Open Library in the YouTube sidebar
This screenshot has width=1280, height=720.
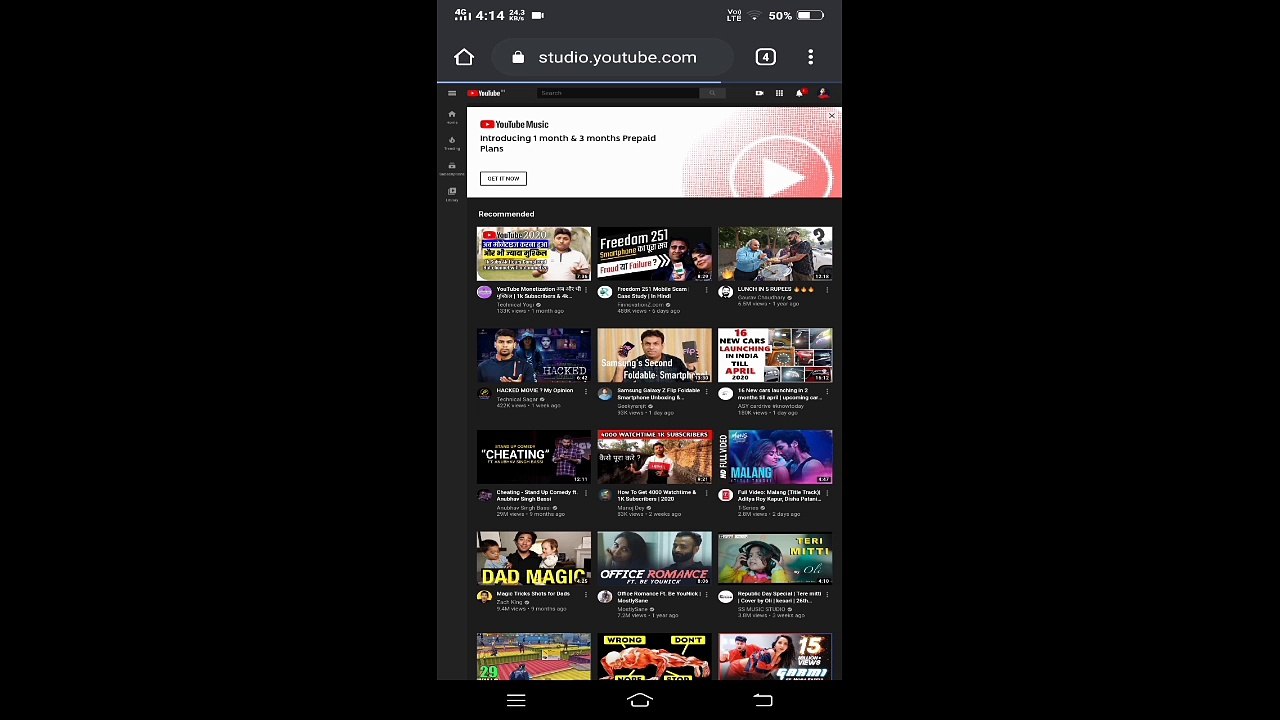click(452, 194)
